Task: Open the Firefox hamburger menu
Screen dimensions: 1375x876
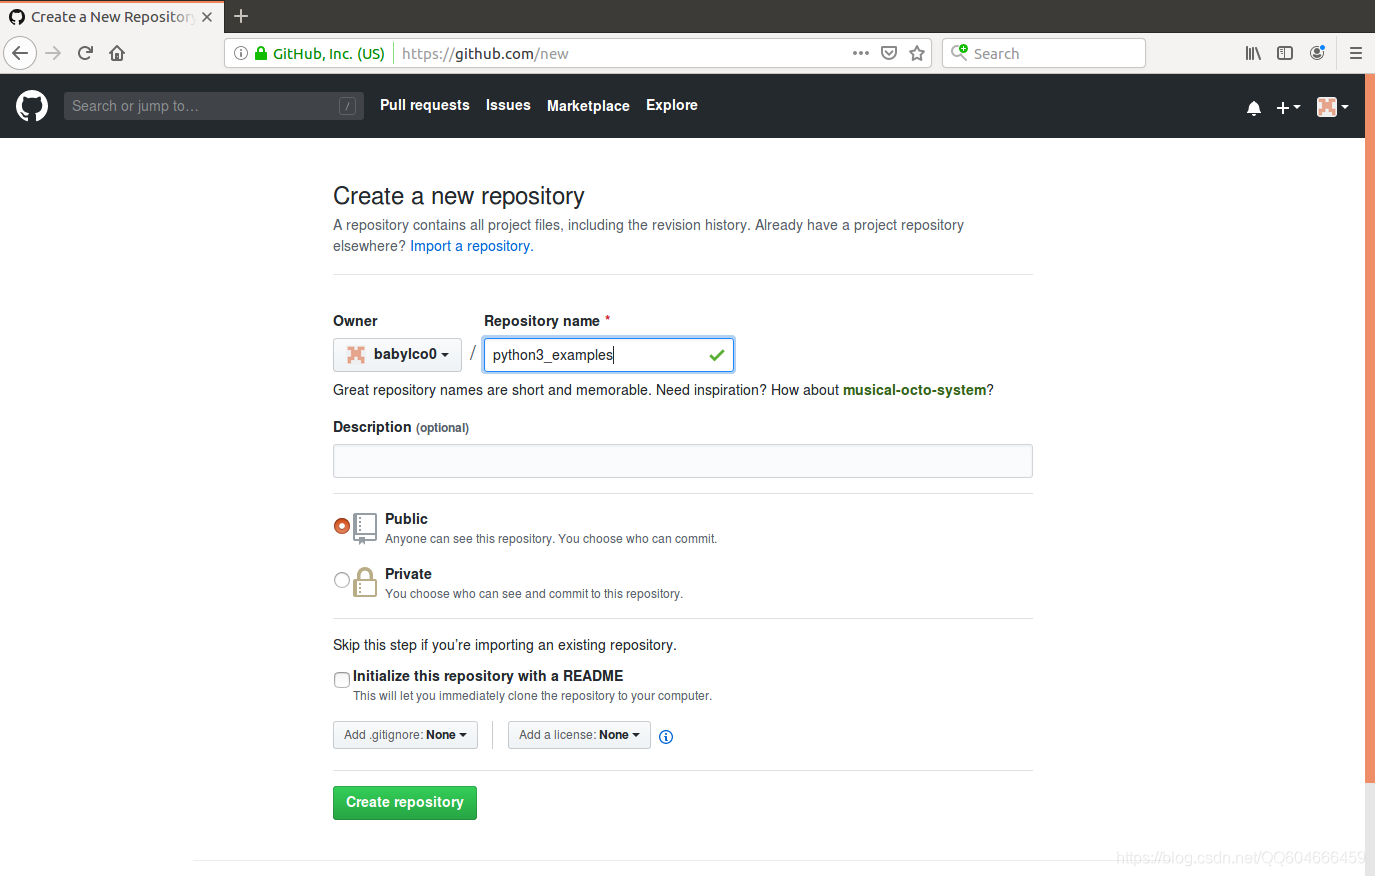Action: tap(1356, 53)
